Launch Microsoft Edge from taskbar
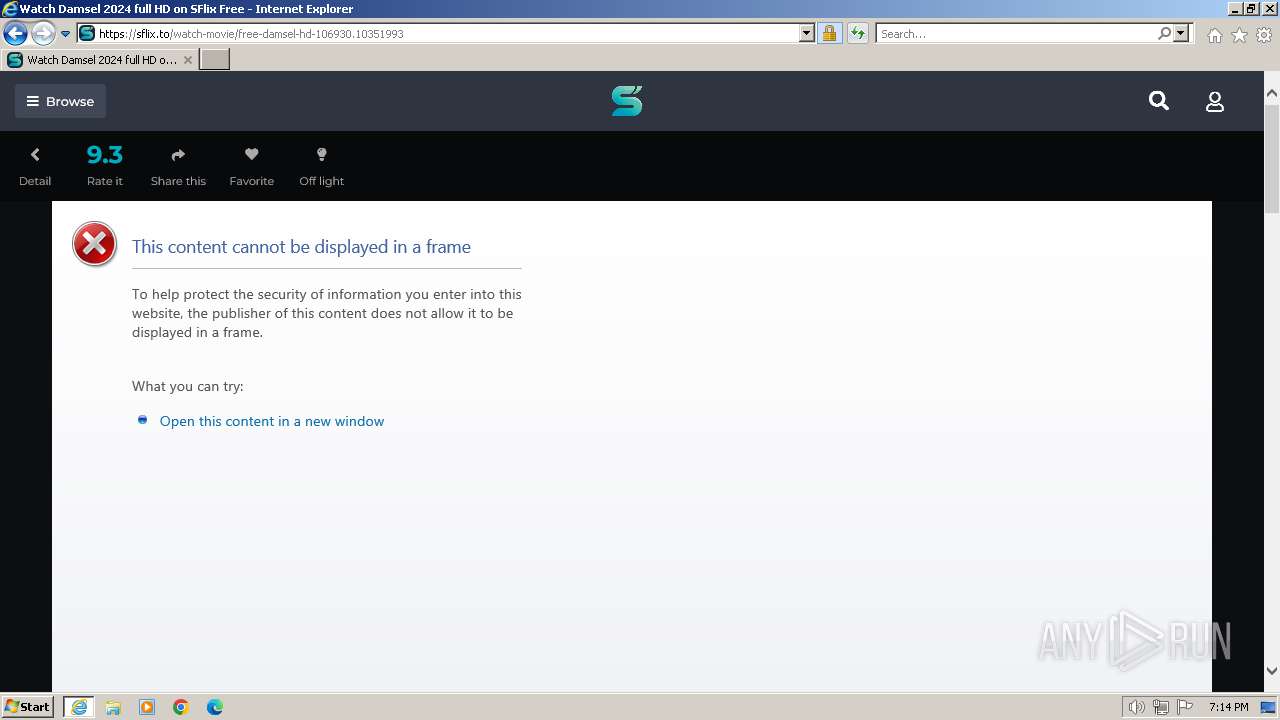 click(215, 707)
